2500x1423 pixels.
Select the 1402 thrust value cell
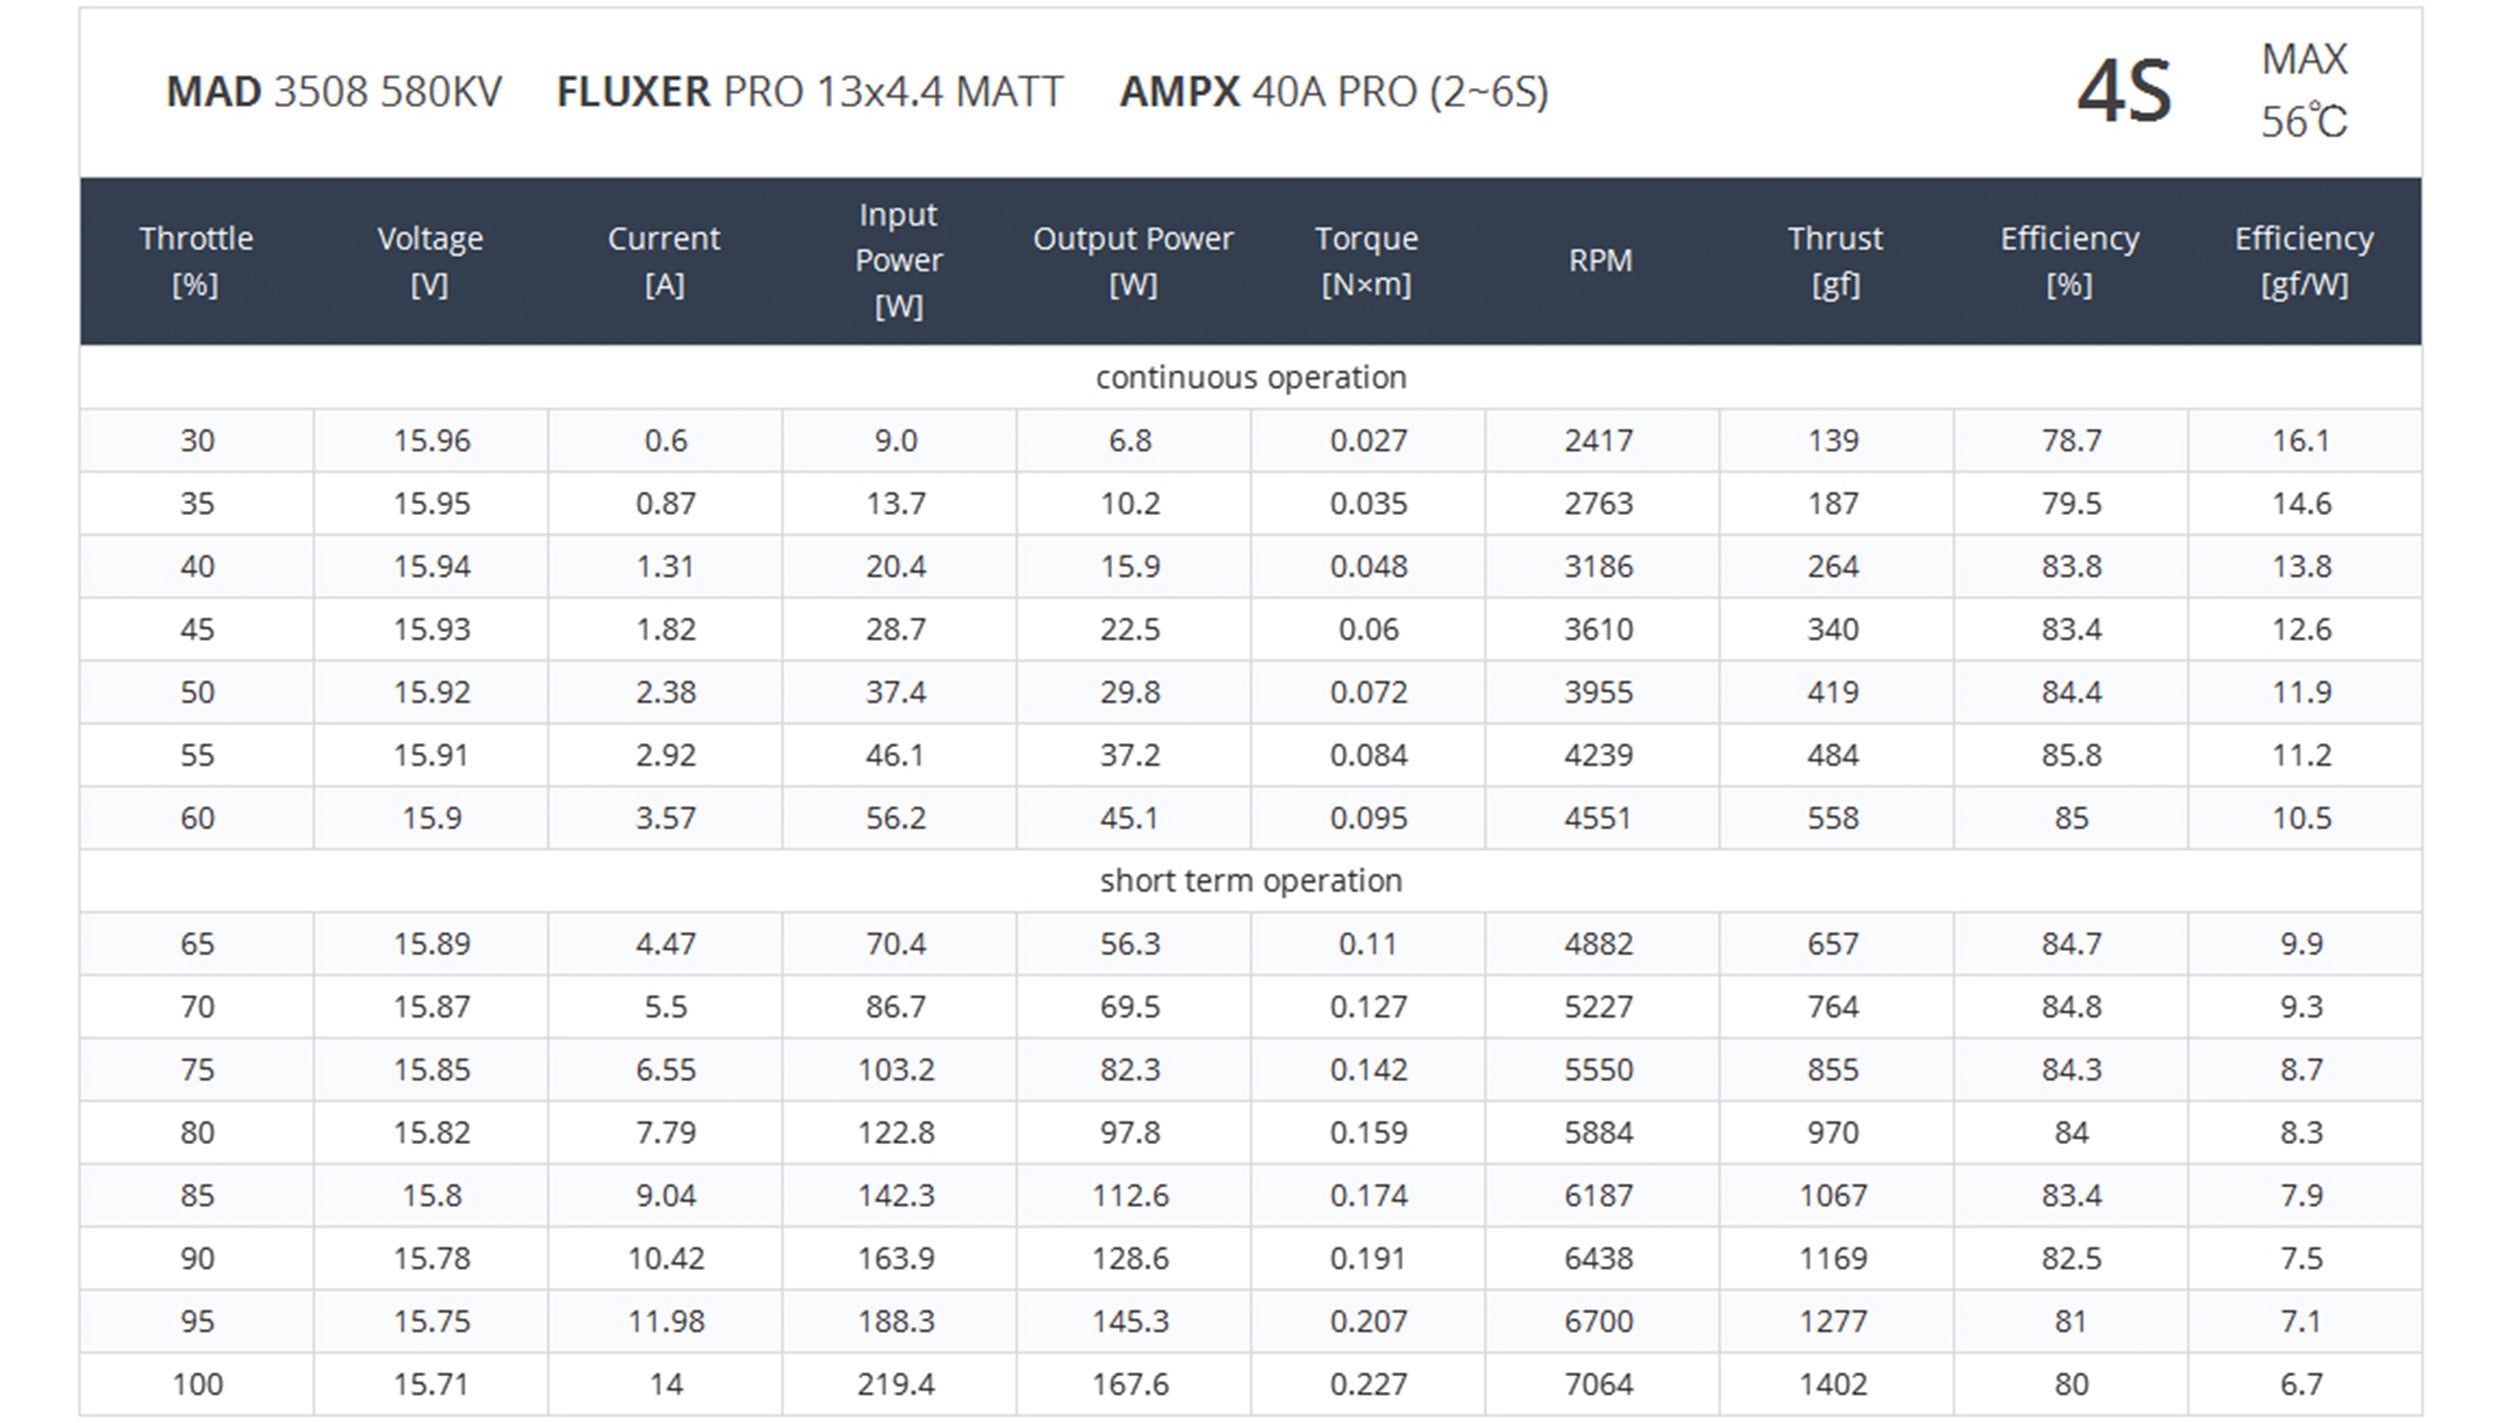[1833, 1384]
